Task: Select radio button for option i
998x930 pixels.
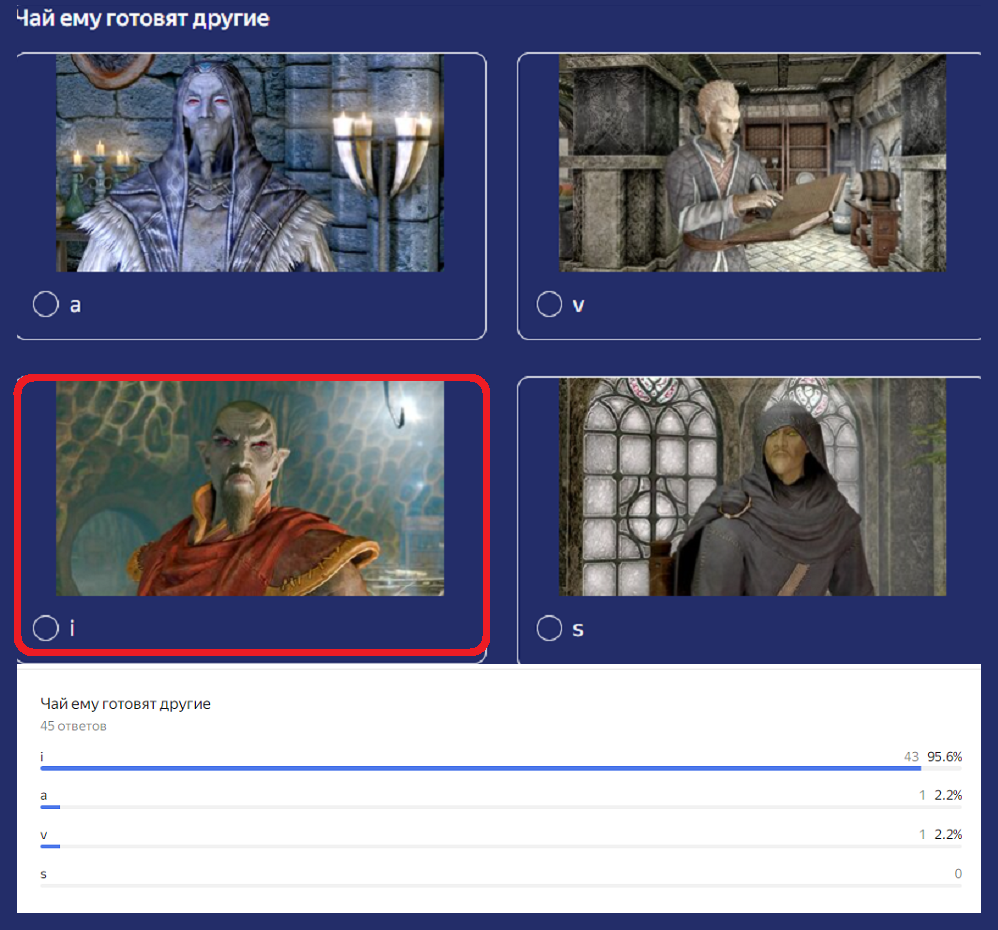Action: (x=46, y=628)
